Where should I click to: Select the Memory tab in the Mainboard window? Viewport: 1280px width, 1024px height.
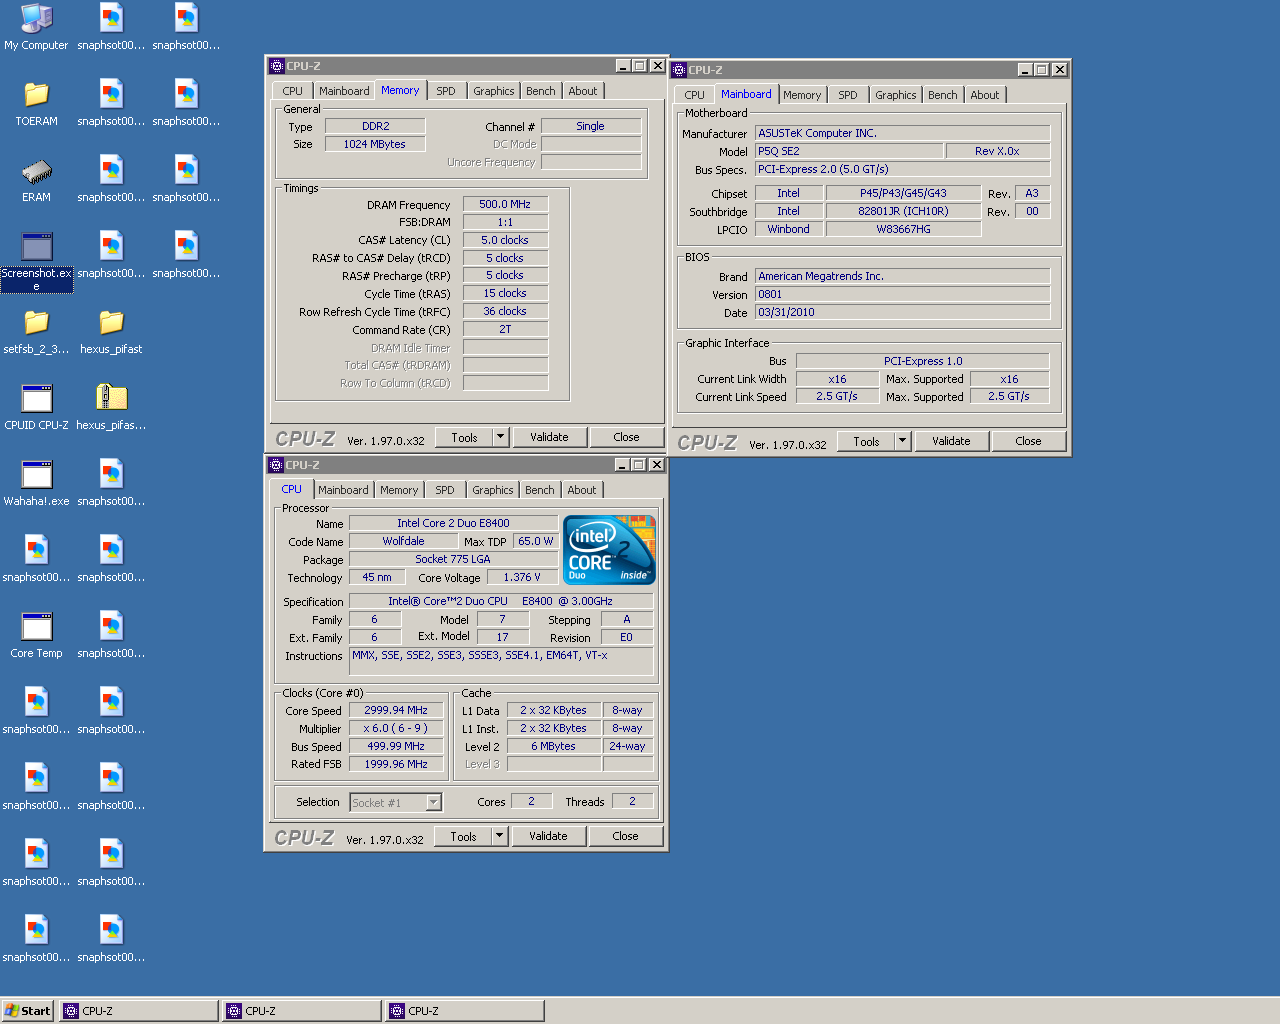pyautogui.click(x=802, y=95)
